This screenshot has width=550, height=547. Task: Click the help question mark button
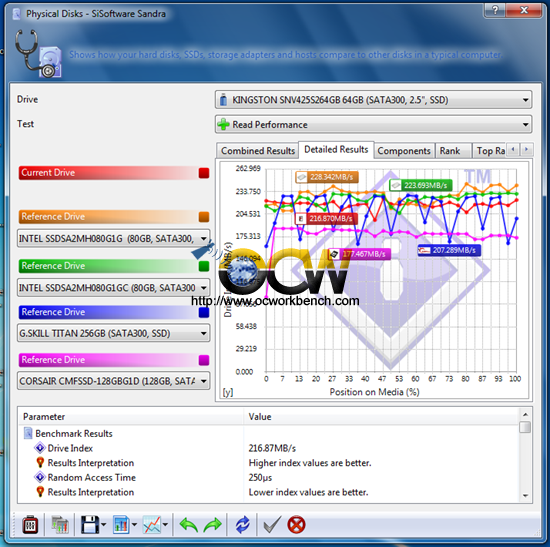tap(495, 10)
